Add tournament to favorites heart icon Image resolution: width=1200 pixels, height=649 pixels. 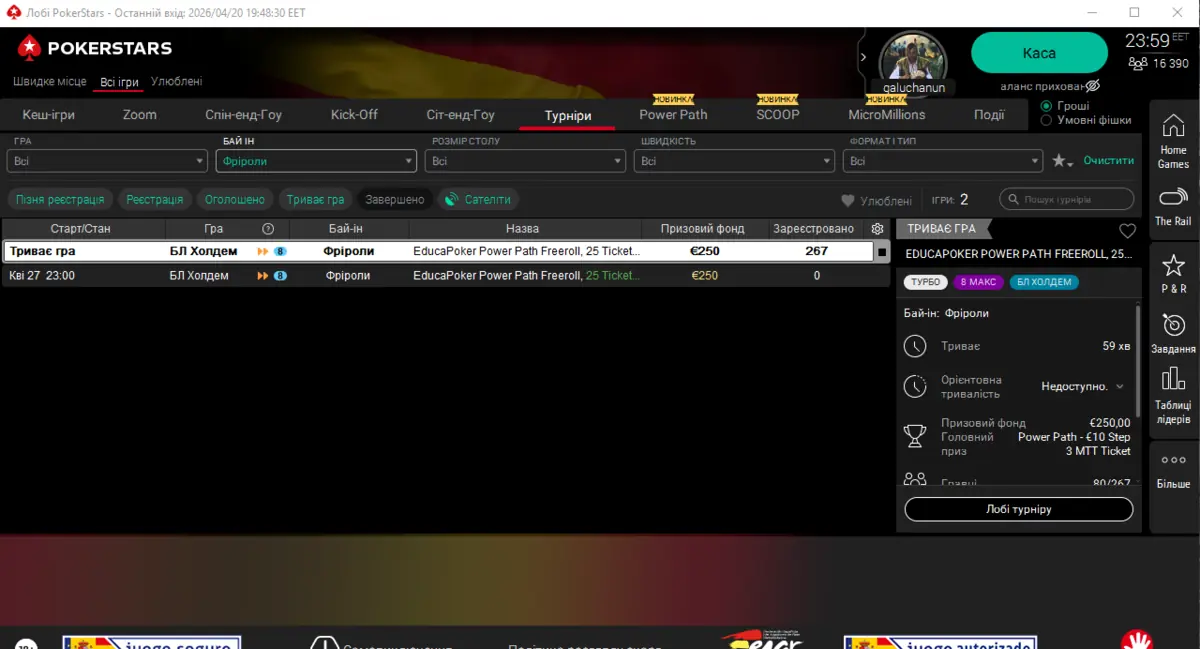tap(1127, 230)
